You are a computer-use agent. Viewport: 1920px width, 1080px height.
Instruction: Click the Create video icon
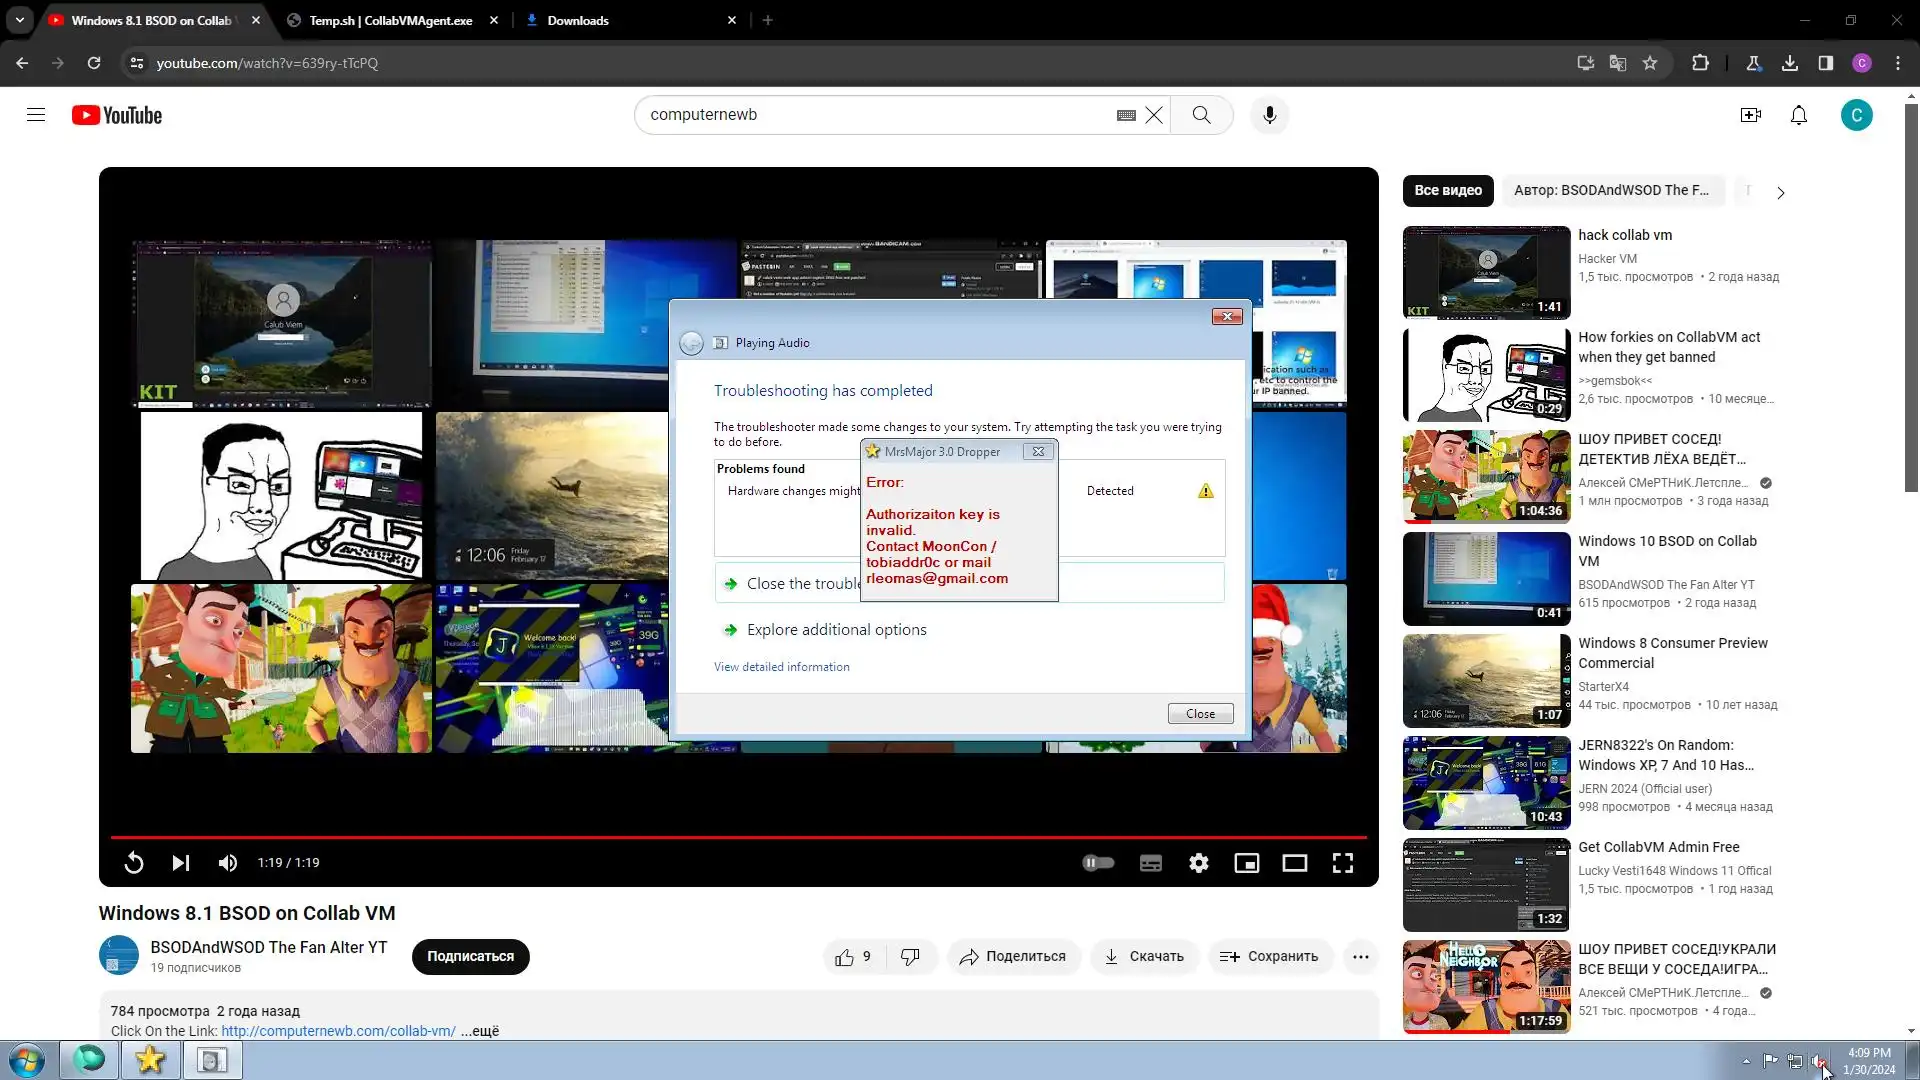coord(1750,115)
